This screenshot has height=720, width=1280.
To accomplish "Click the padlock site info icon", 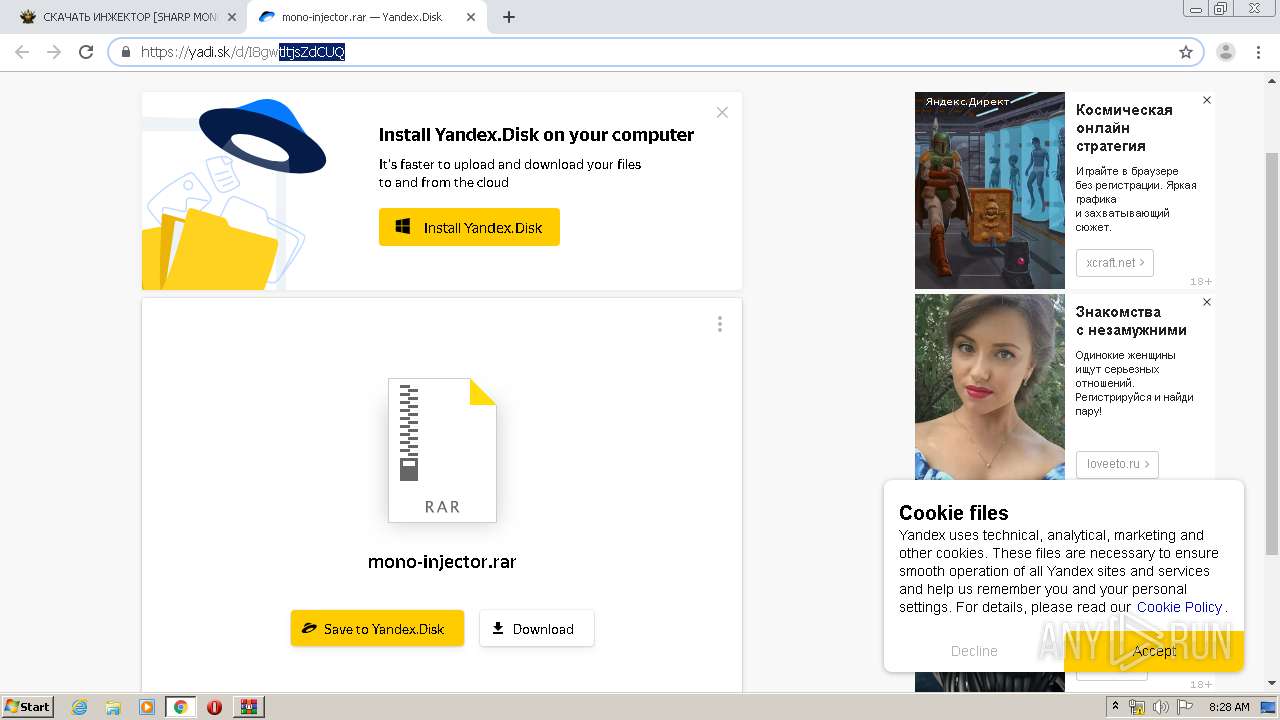I will 126,52.
